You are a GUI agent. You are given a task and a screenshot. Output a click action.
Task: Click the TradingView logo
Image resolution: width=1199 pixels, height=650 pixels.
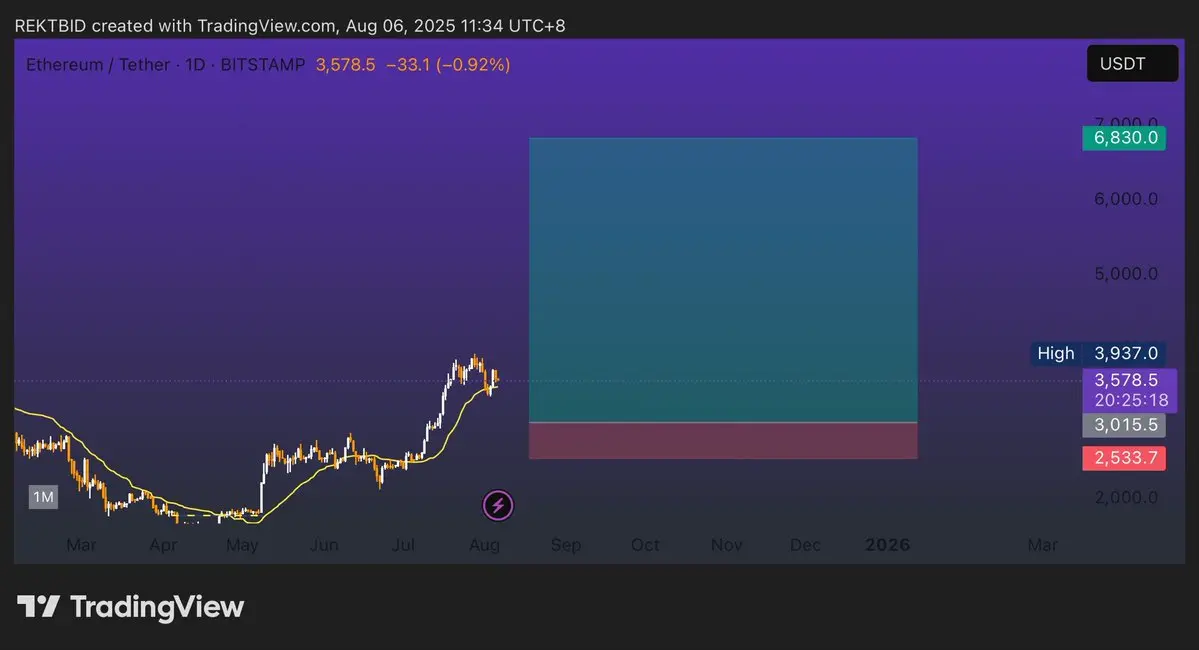[131, 606]
